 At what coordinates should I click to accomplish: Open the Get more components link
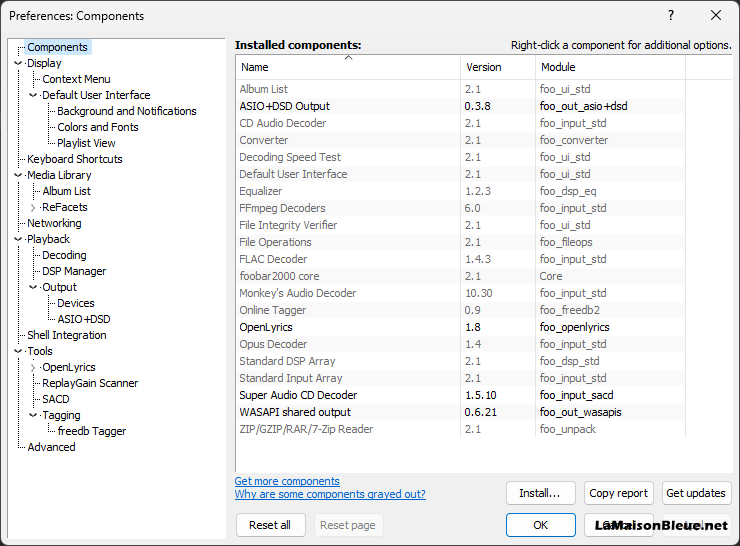point(287,481)
